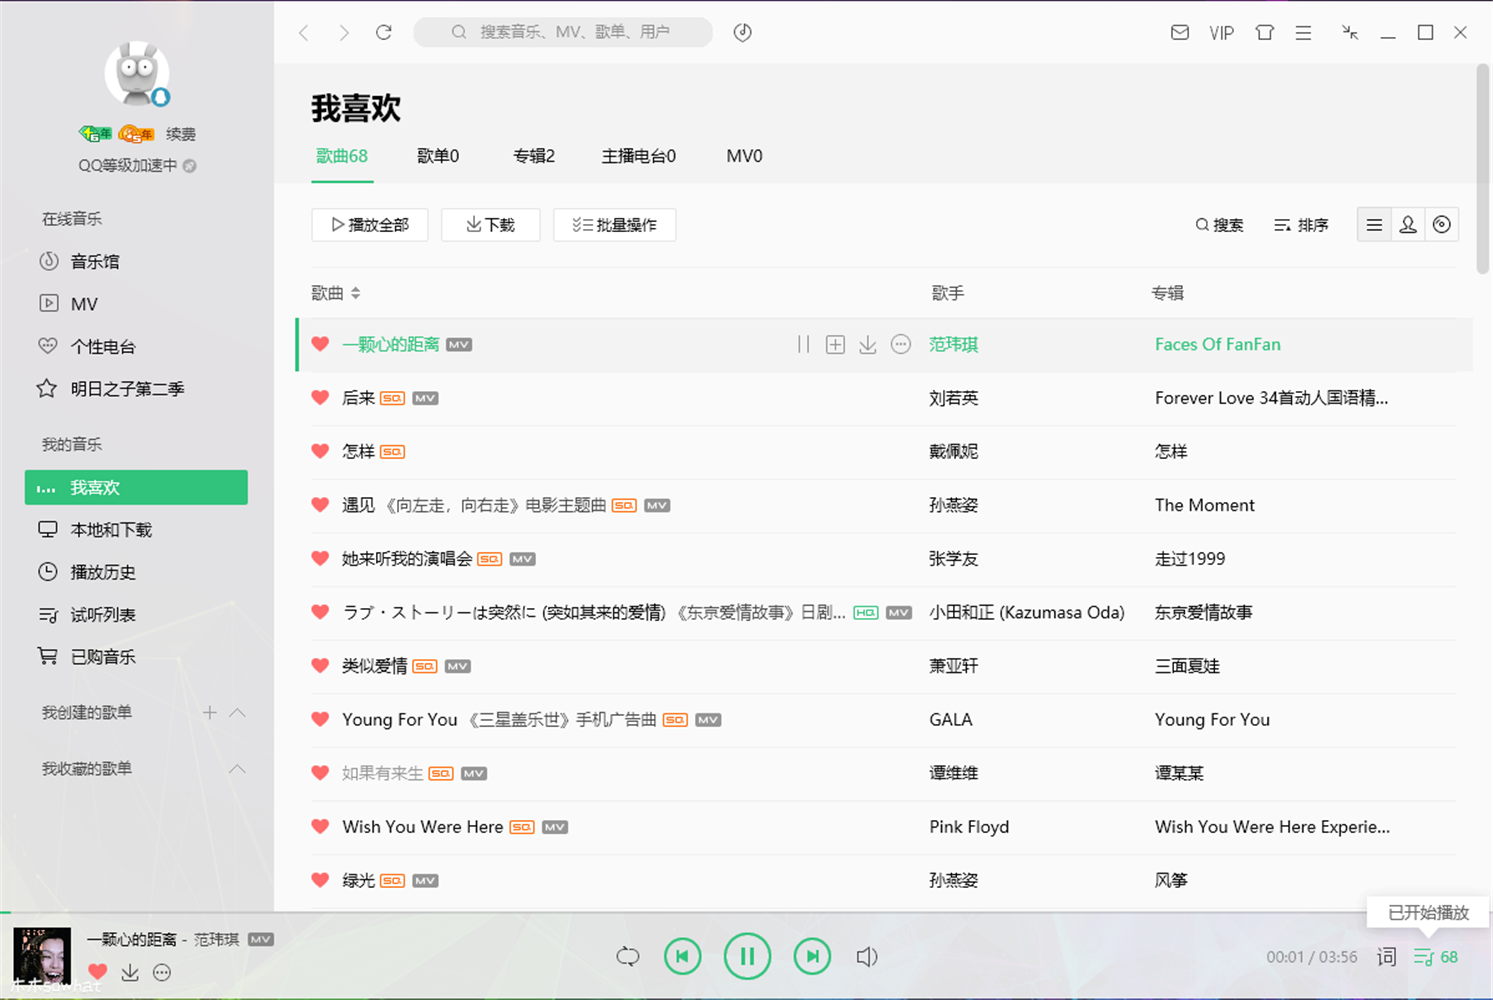Viewport: 1493px width, 1000px height.
Task: Unlike the song 类似爱情
Action: 320,666
